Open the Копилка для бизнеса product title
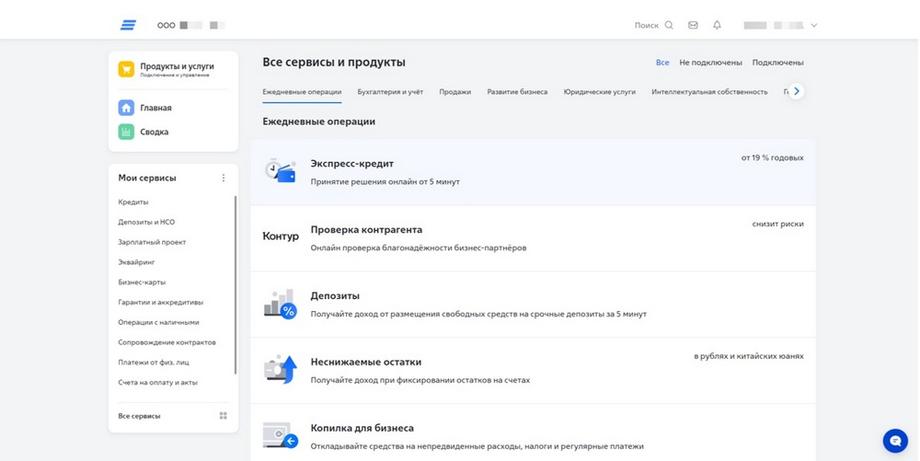 click(362, 428)
